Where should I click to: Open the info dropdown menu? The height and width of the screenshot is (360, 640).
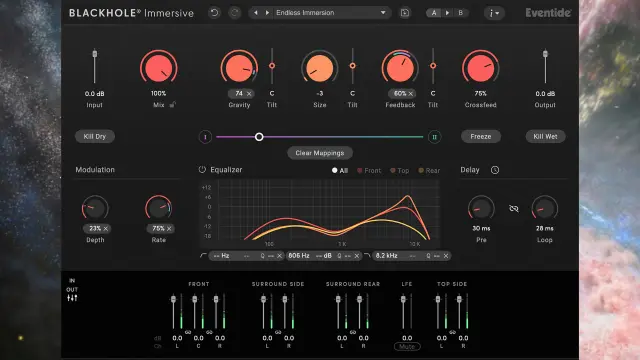[494, 13]
